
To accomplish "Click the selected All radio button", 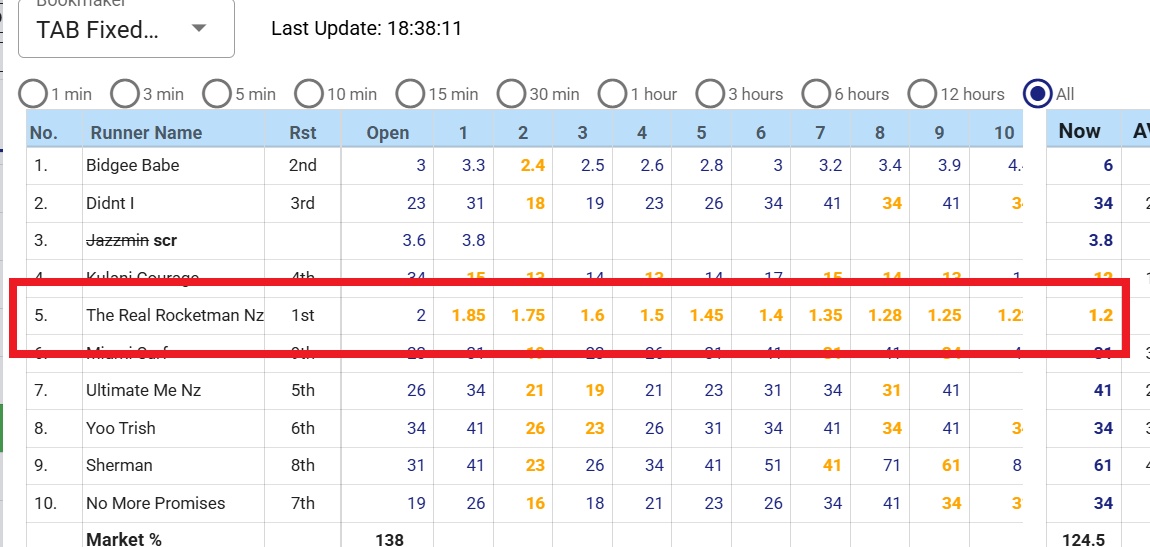I will click(1038, 94).
